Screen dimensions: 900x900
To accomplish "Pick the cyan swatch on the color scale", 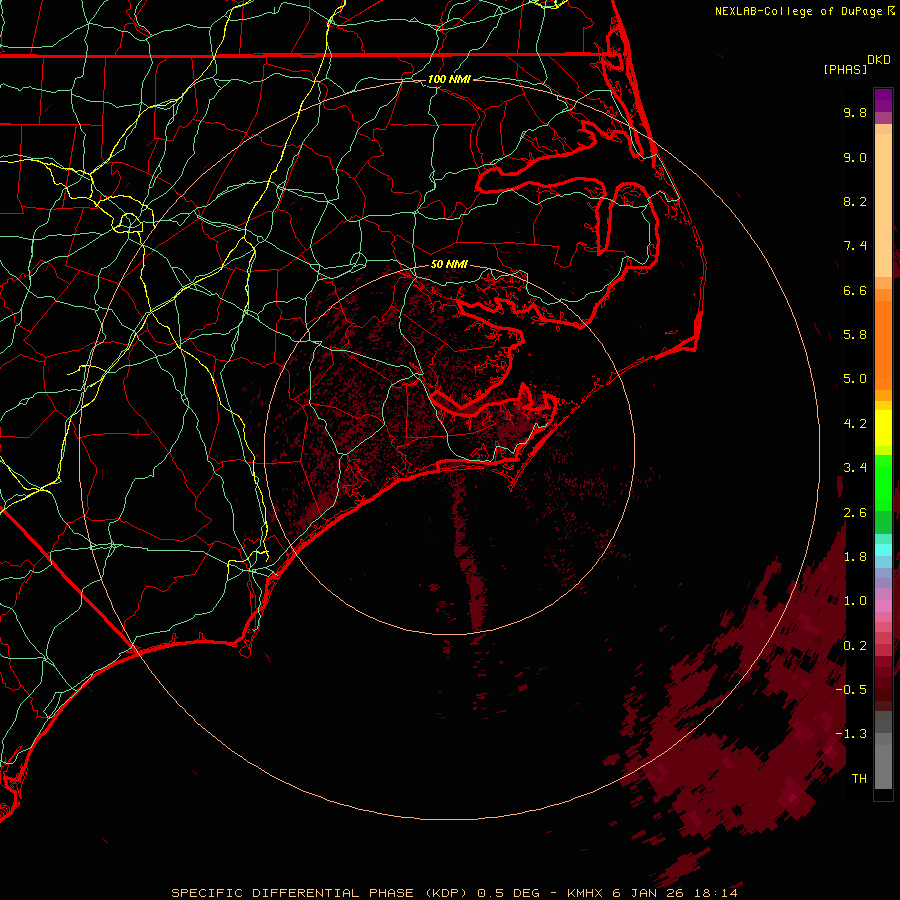I will point(883,550).
